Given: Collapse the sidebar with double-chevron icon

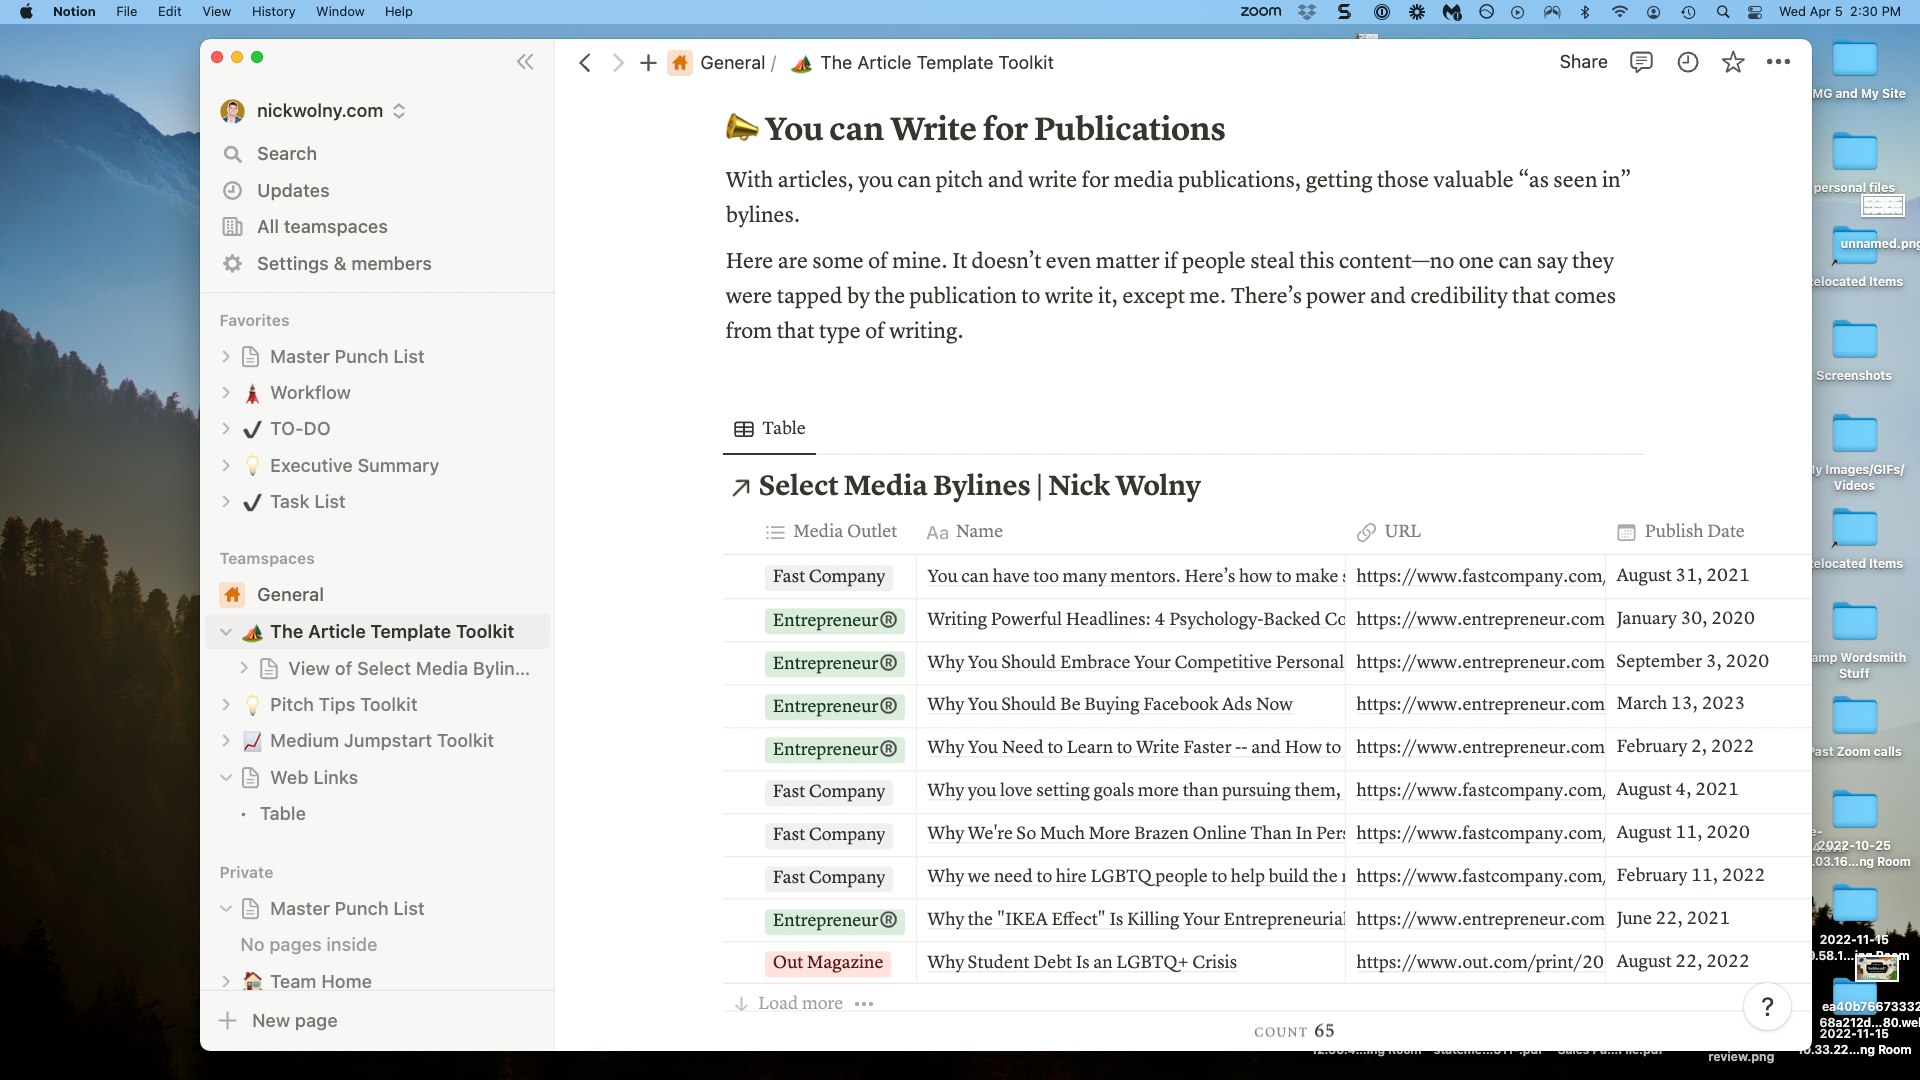Looking at the screenshot, I should click(x=525, y=62).
